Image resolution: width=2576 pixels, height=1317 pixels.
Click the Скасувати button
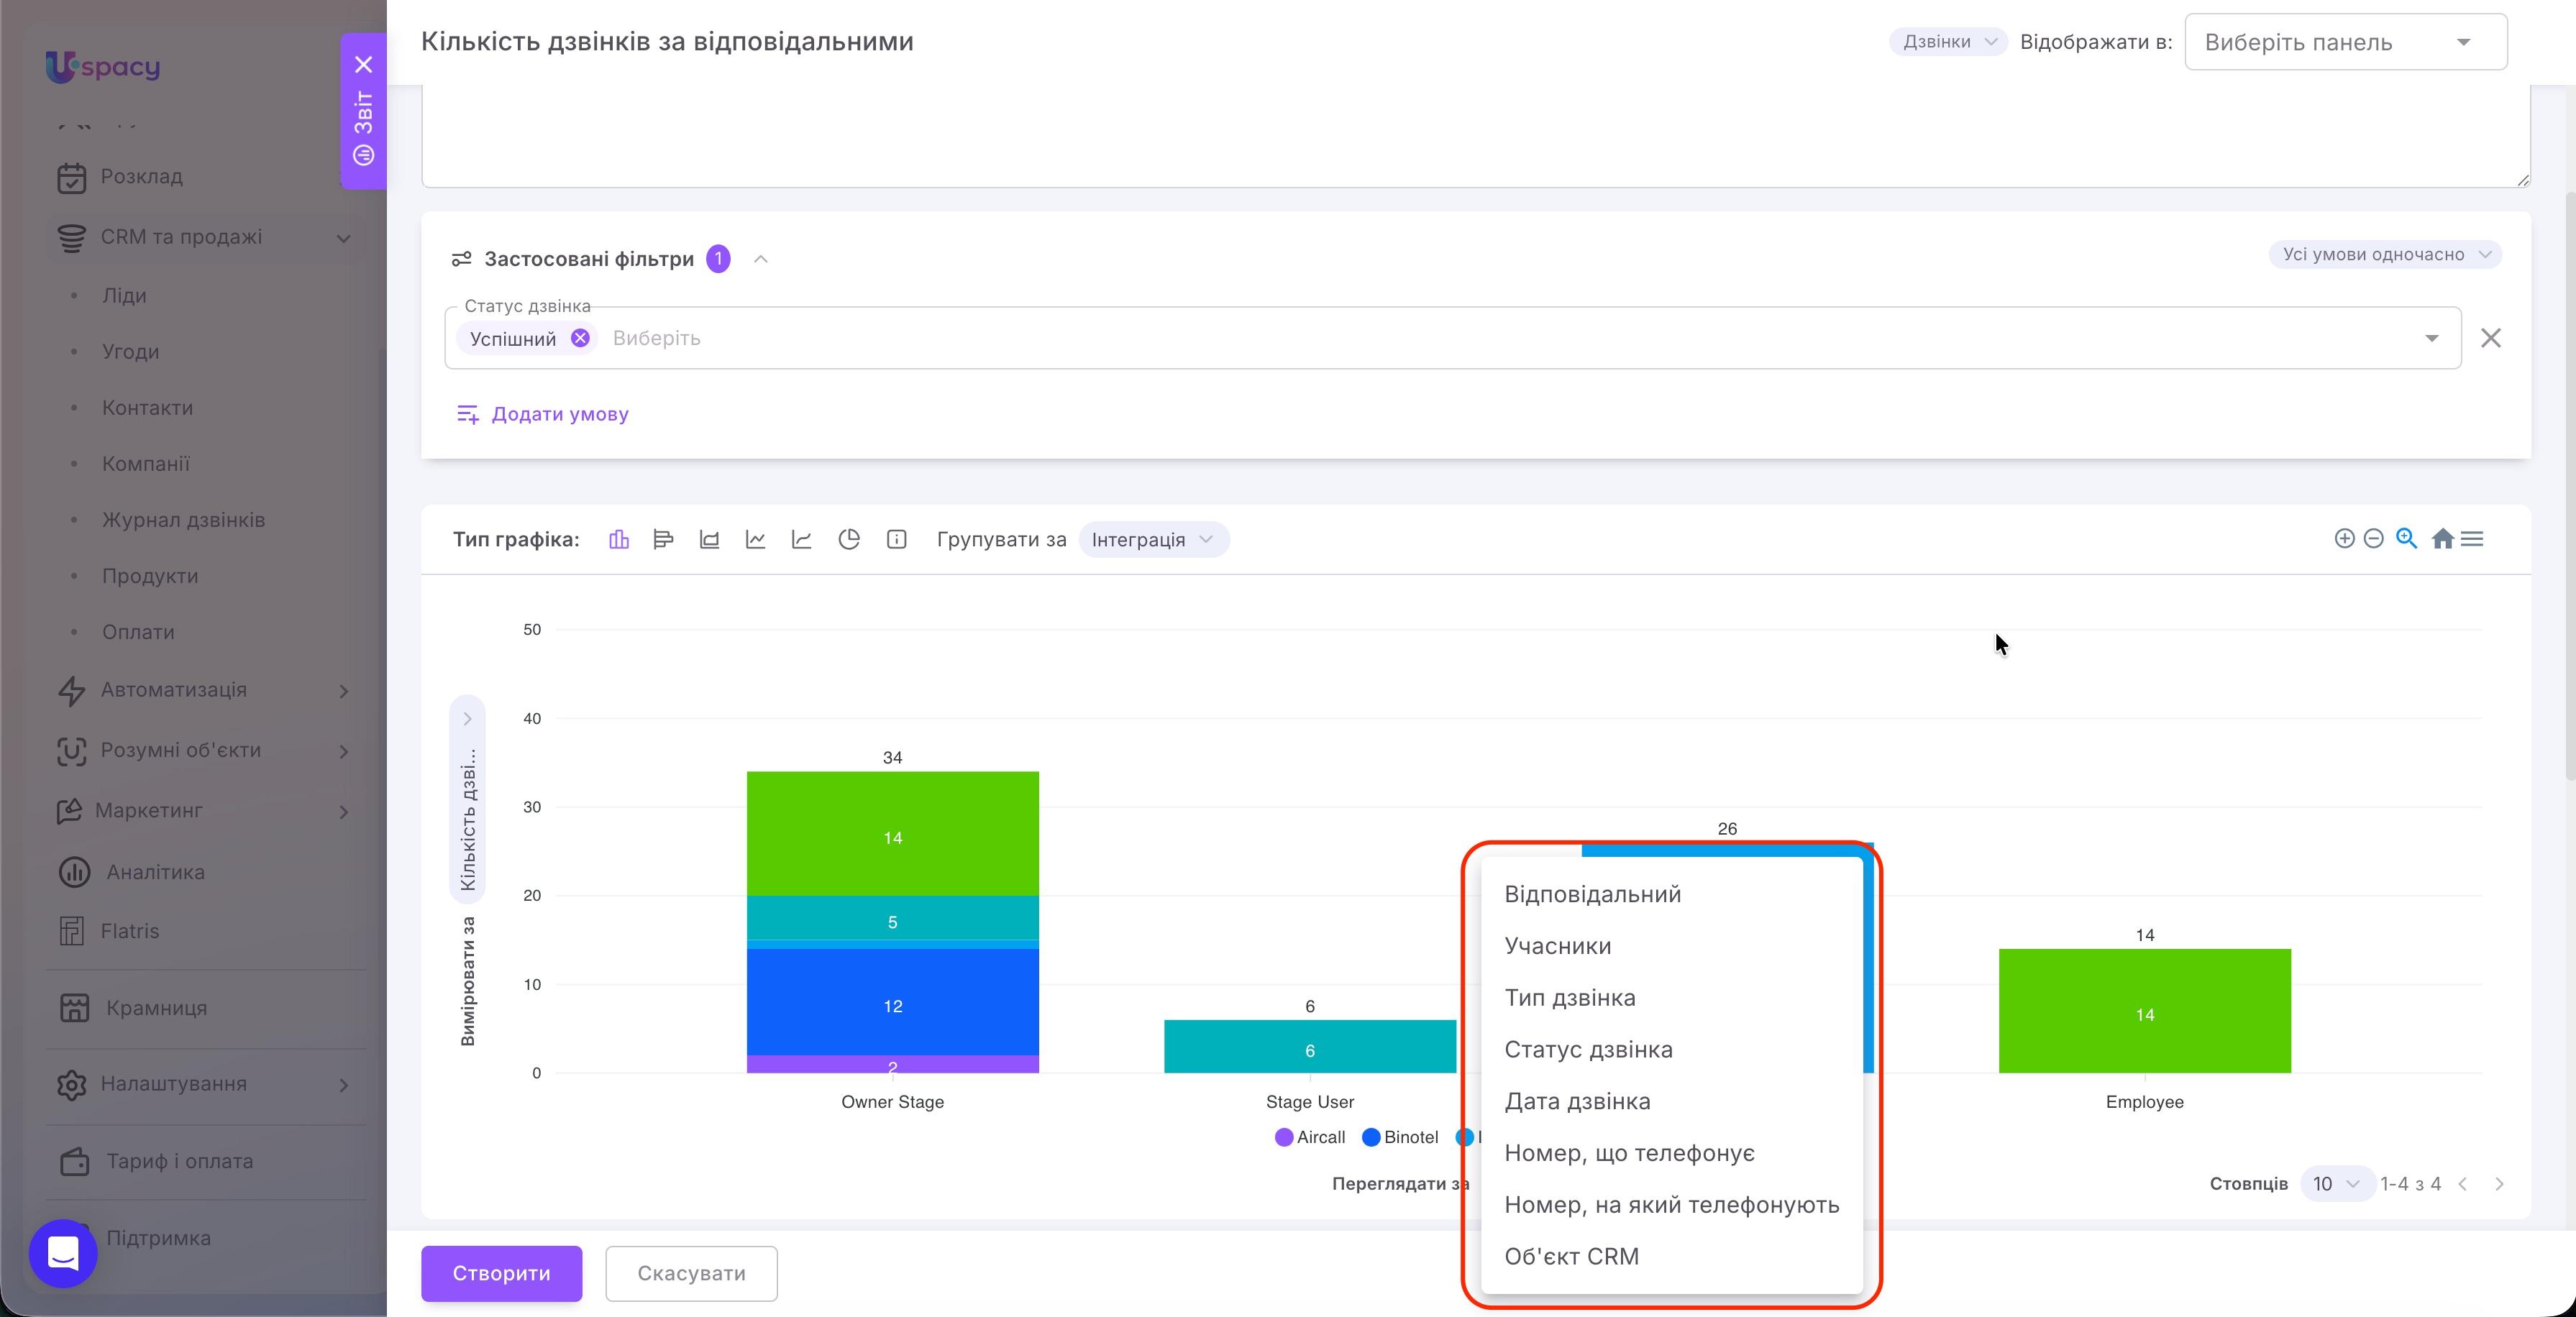pos(691,1273)
